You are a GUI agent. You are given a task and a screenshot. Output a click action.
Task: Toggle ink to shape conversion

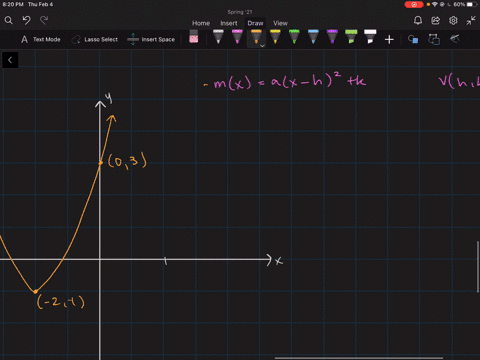click(x=434, y=39)
